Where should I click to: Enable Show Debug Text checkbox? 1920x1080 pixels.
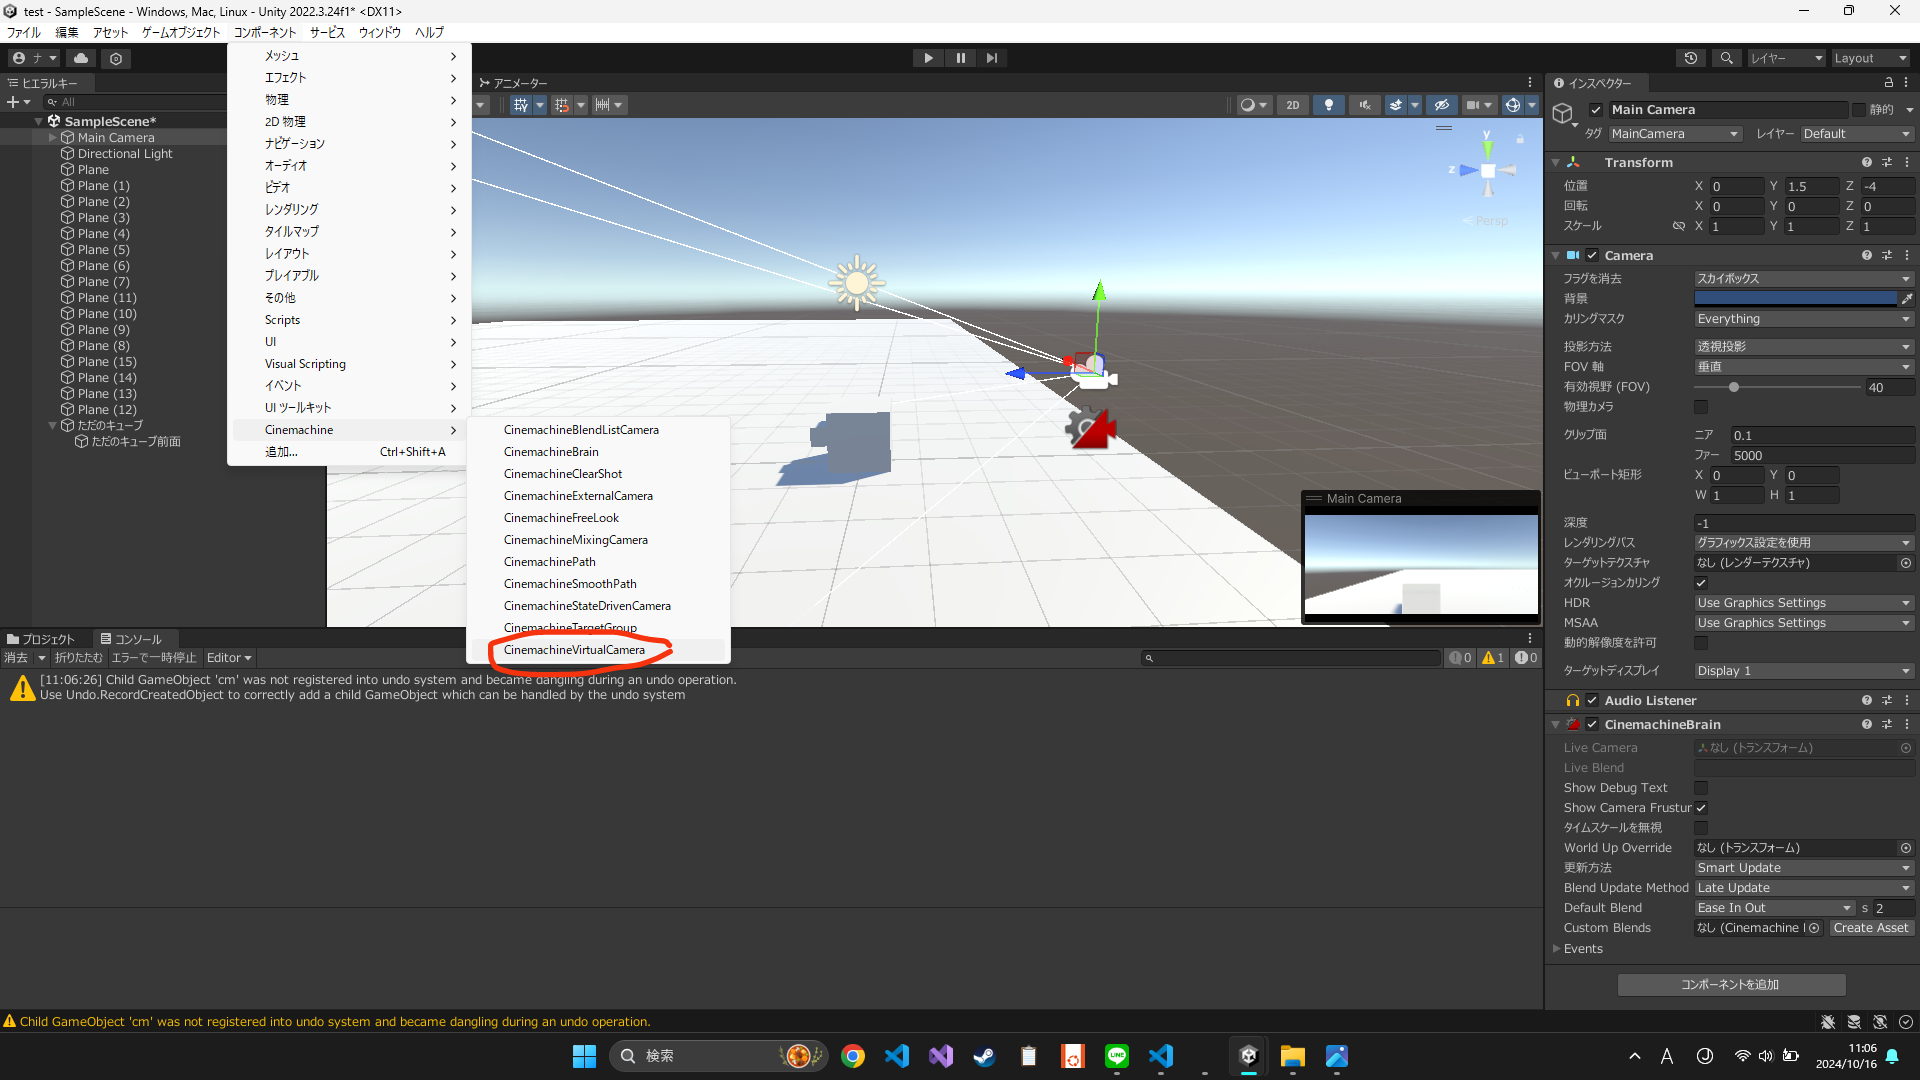click(x=1701, y=788)
